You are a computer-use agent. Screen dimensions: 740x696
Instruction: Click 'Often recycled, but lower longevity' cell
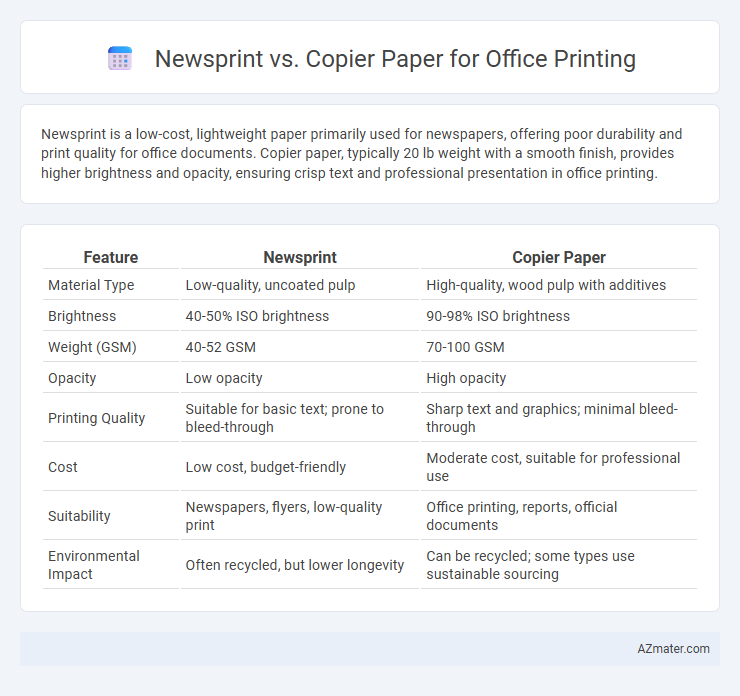pyautogui.click(x=300, y=565)
